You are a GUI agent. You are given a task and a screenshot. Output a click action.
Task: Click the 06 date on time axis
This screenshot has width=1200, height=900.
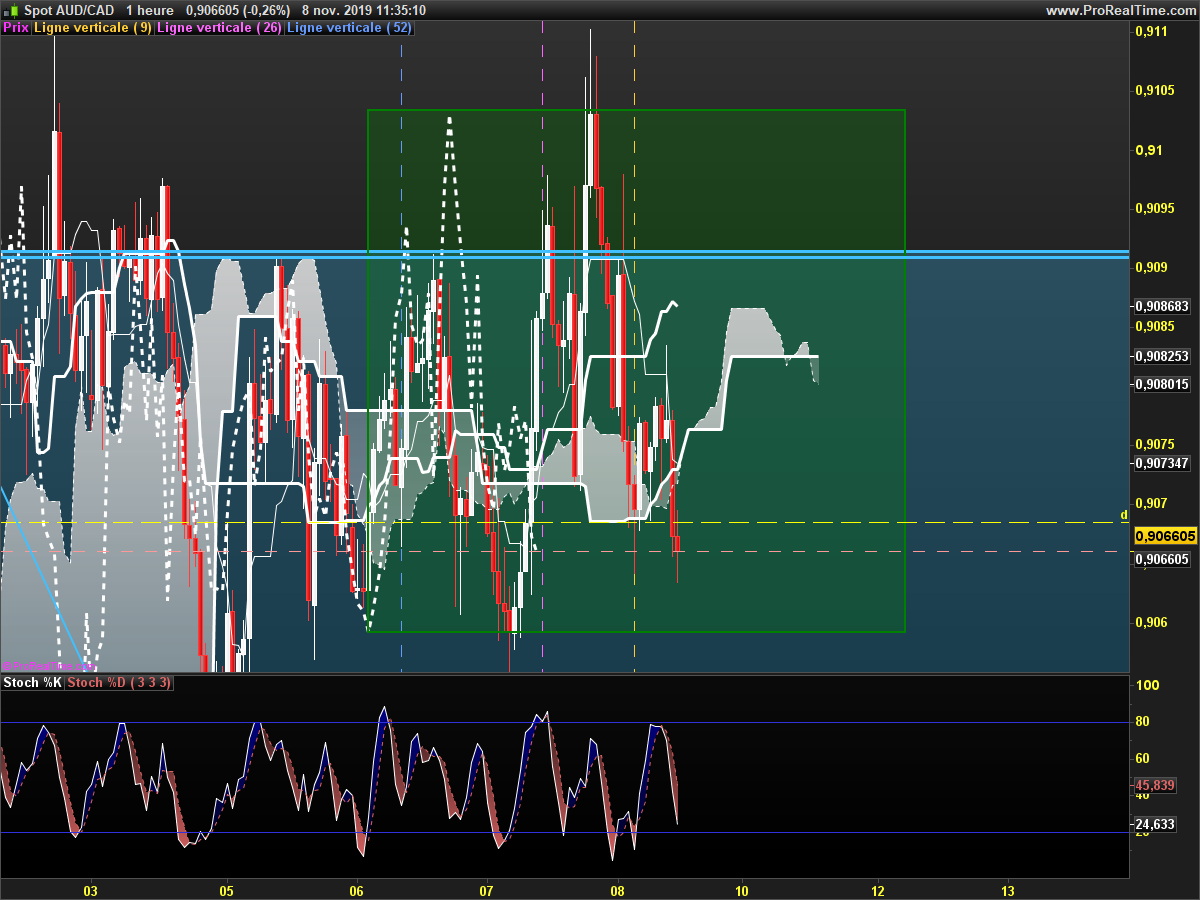point(358,890)
